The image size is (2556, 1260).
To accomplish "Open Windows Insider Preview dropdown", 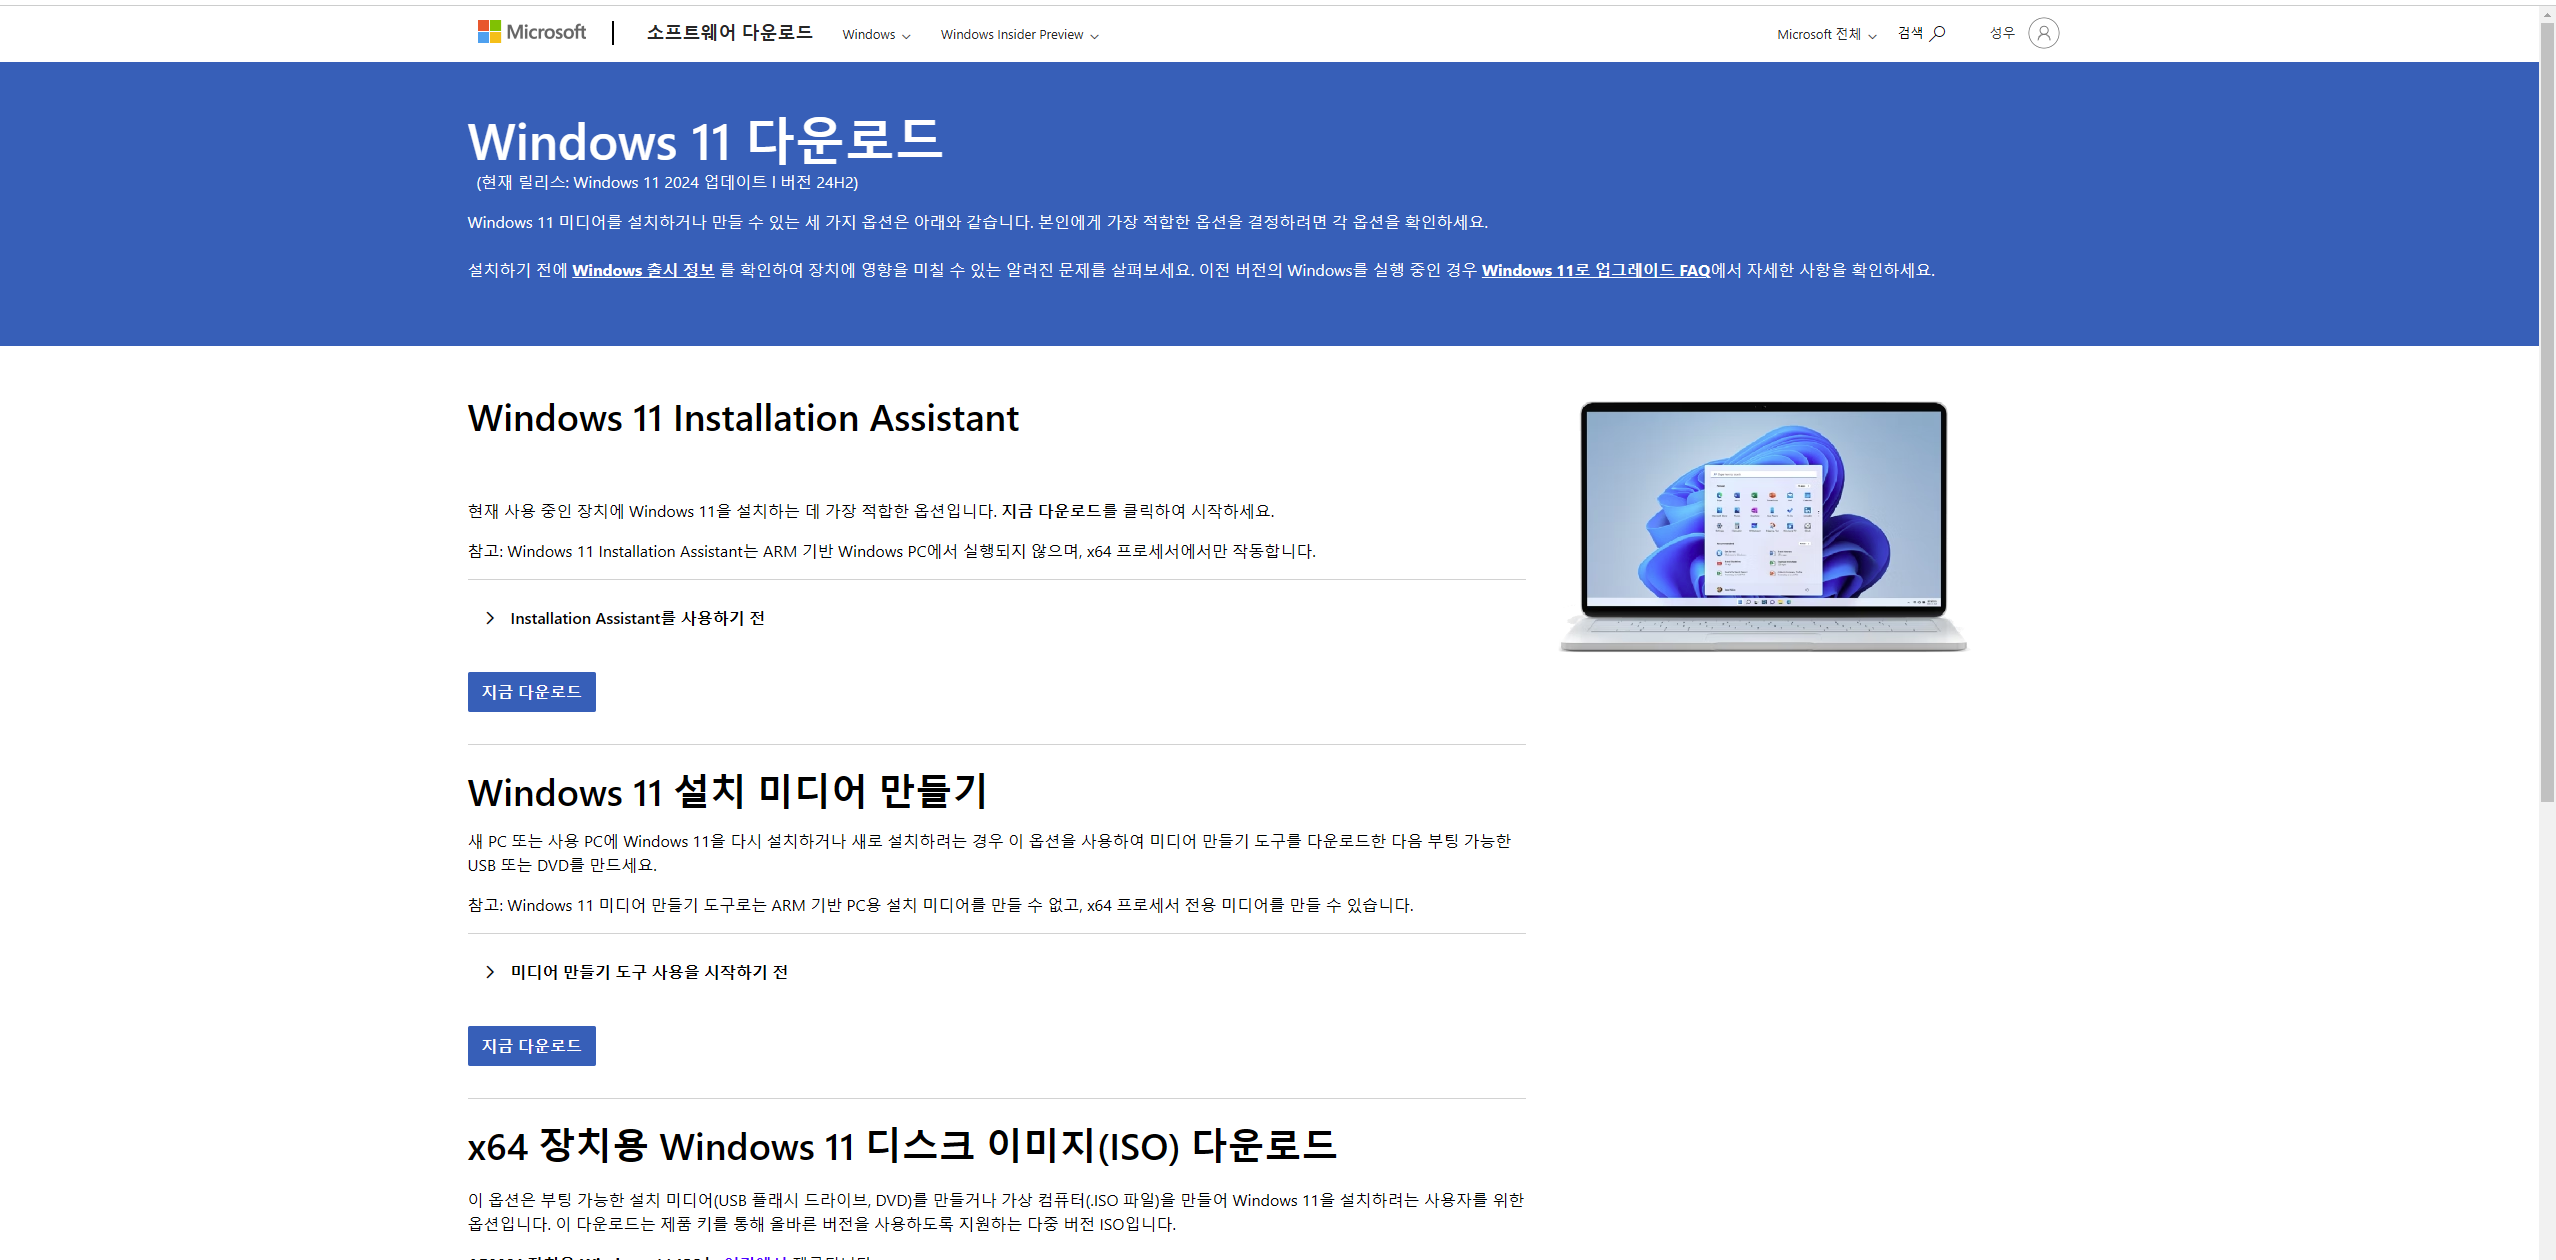I will click(x=1019, y=35).
